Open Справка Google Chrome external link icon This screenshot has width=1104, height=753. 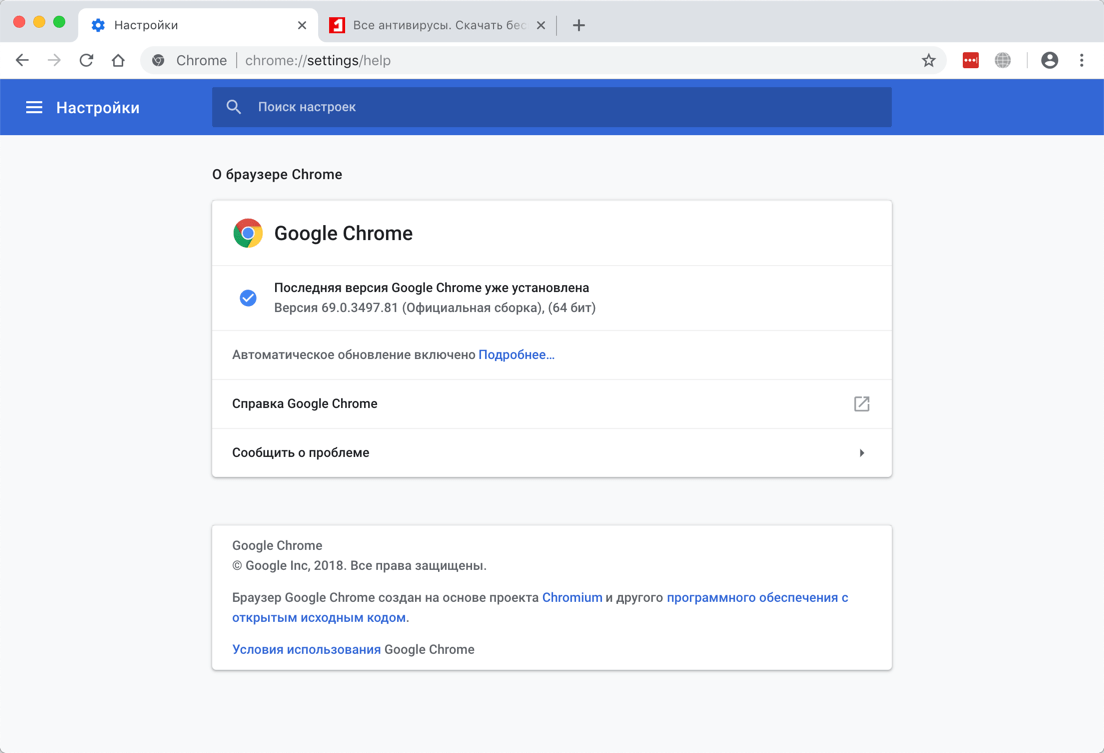[x=862, y=404]
